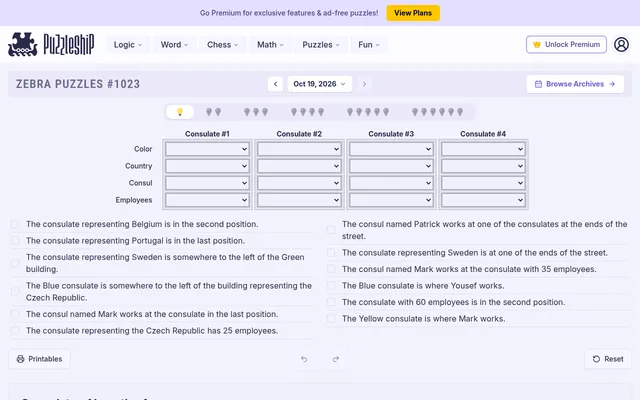The width and height of the screenshot is (640, 400).
Task: Go to next puzzle date arrow
Action: 364,84
